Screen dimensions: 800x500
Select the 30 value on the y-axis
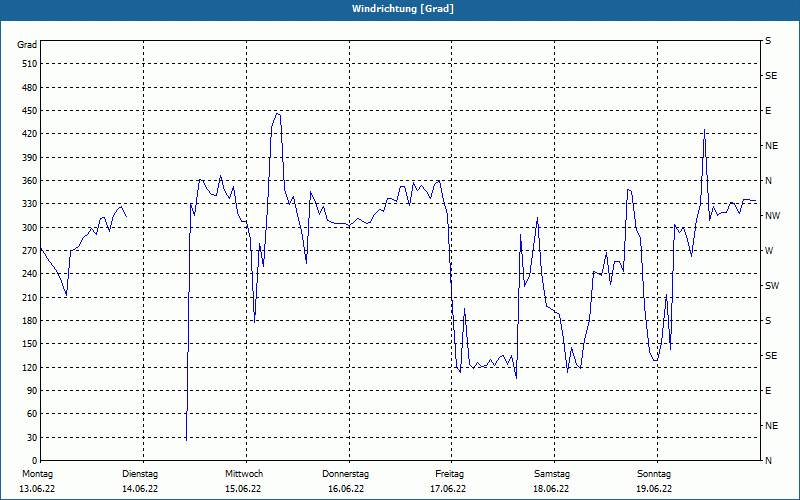click(32, 437)
